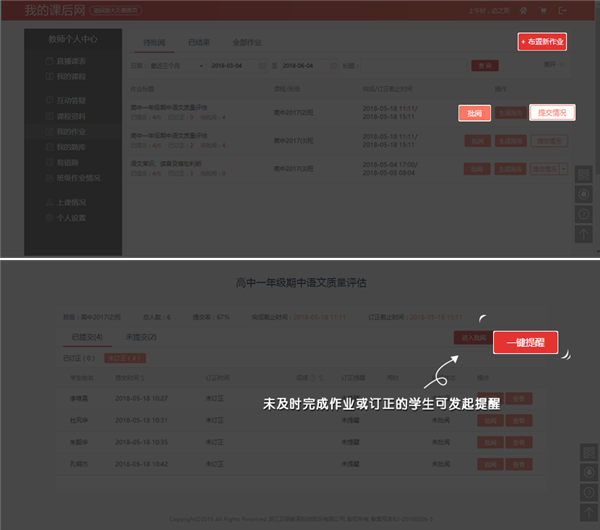Expand the 最近三个月 date range dropdown

(174, 66)
